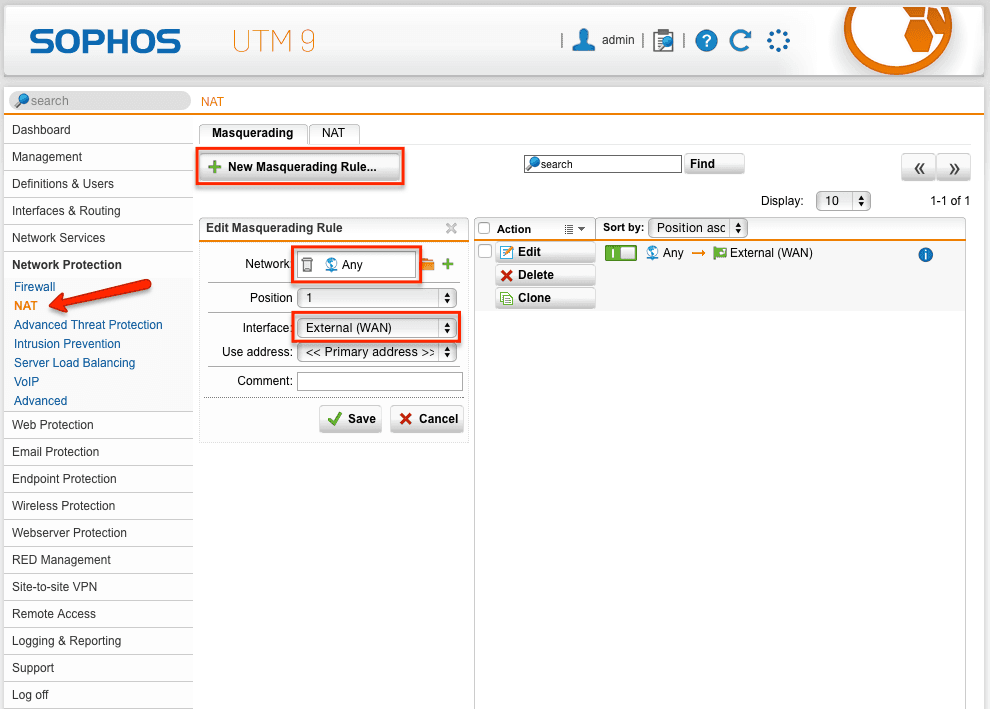Viewport: 990px width, 709px height.
Task: Open the Sort by Position asc dropdown
Action: click(698, 228)
